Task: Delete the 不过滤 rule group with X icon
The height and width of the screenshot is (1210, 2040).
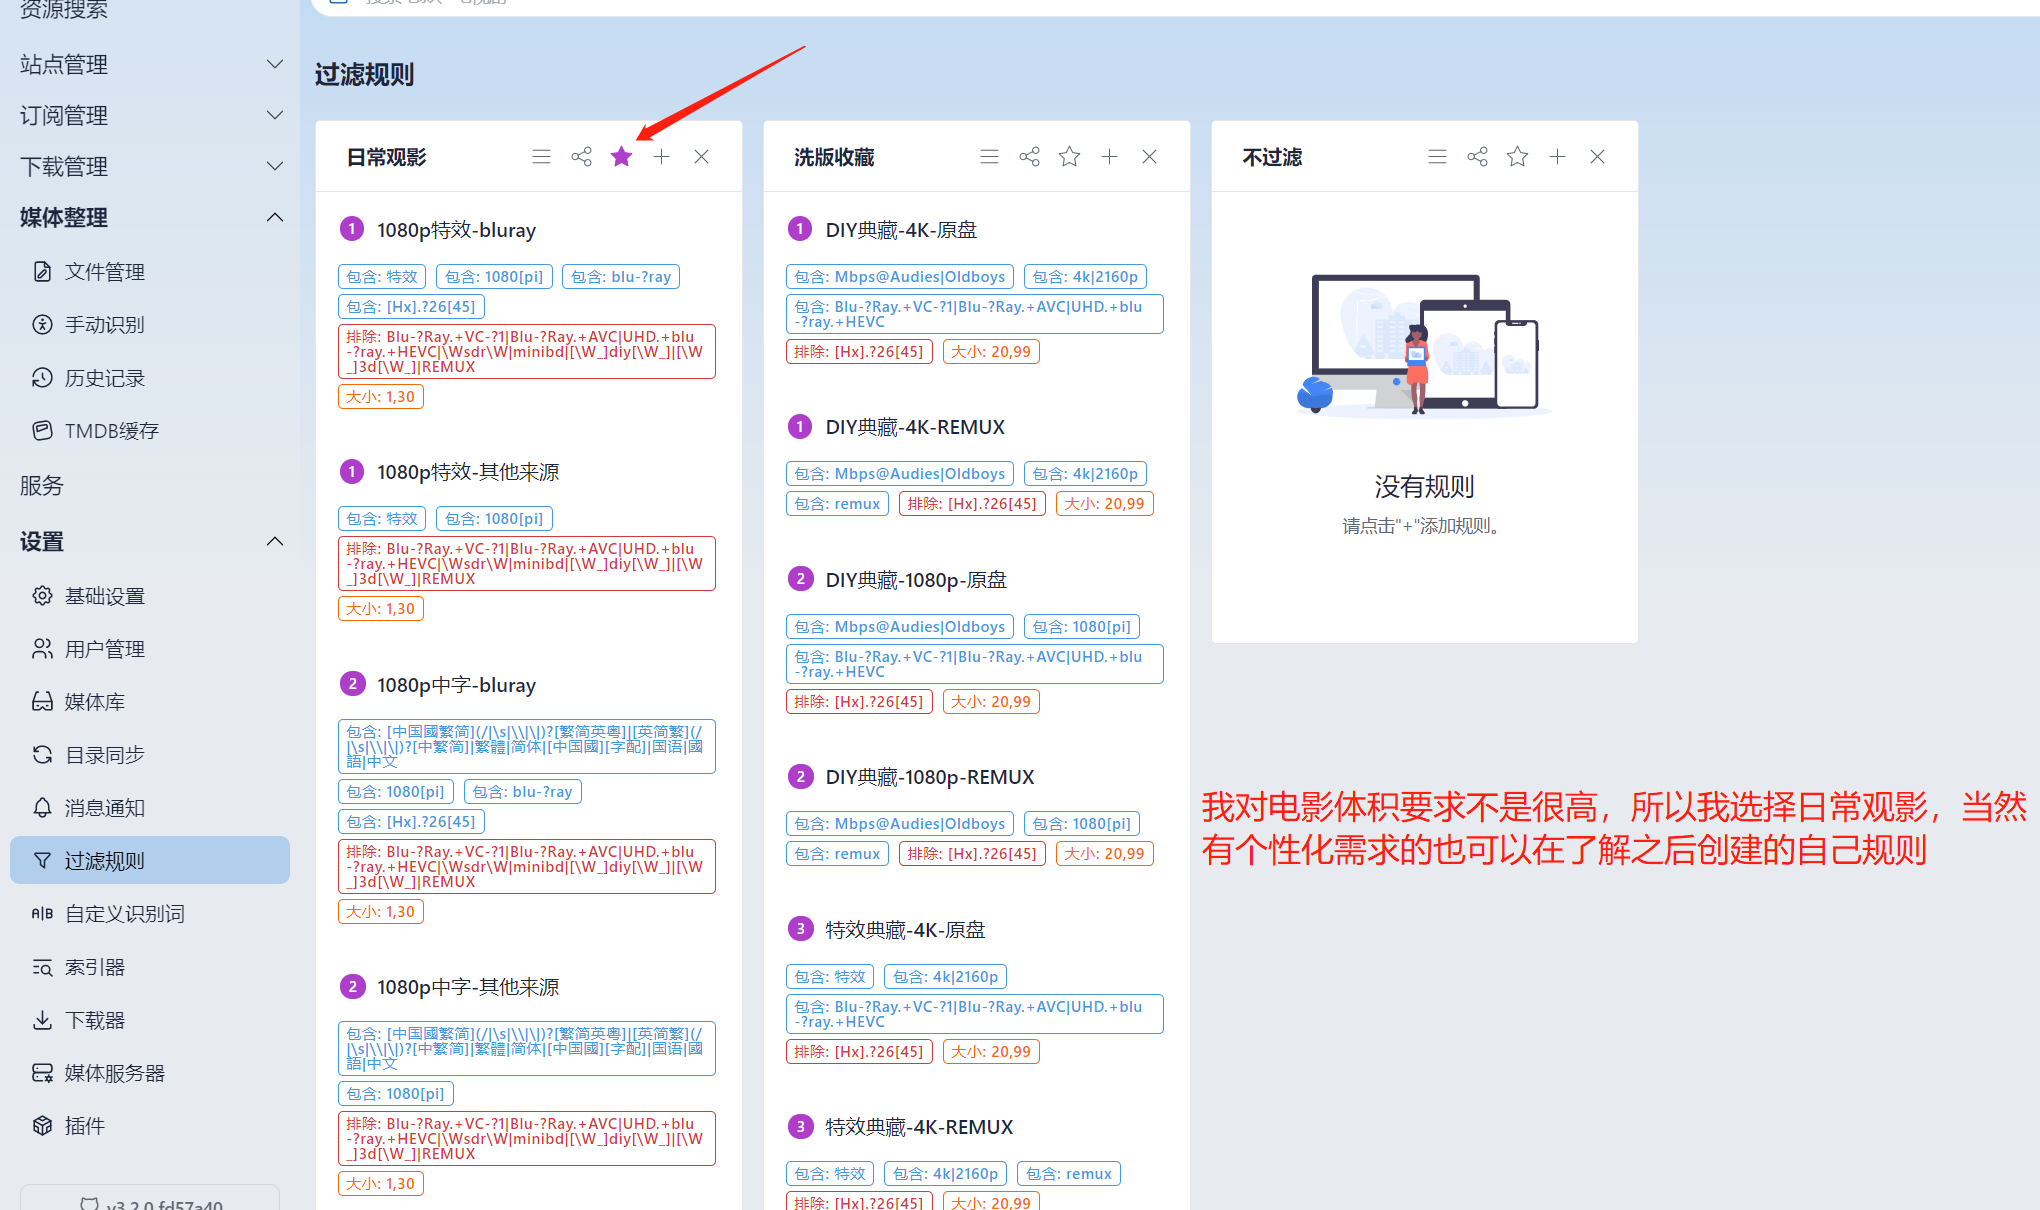Action: (x=1597, y=157)
